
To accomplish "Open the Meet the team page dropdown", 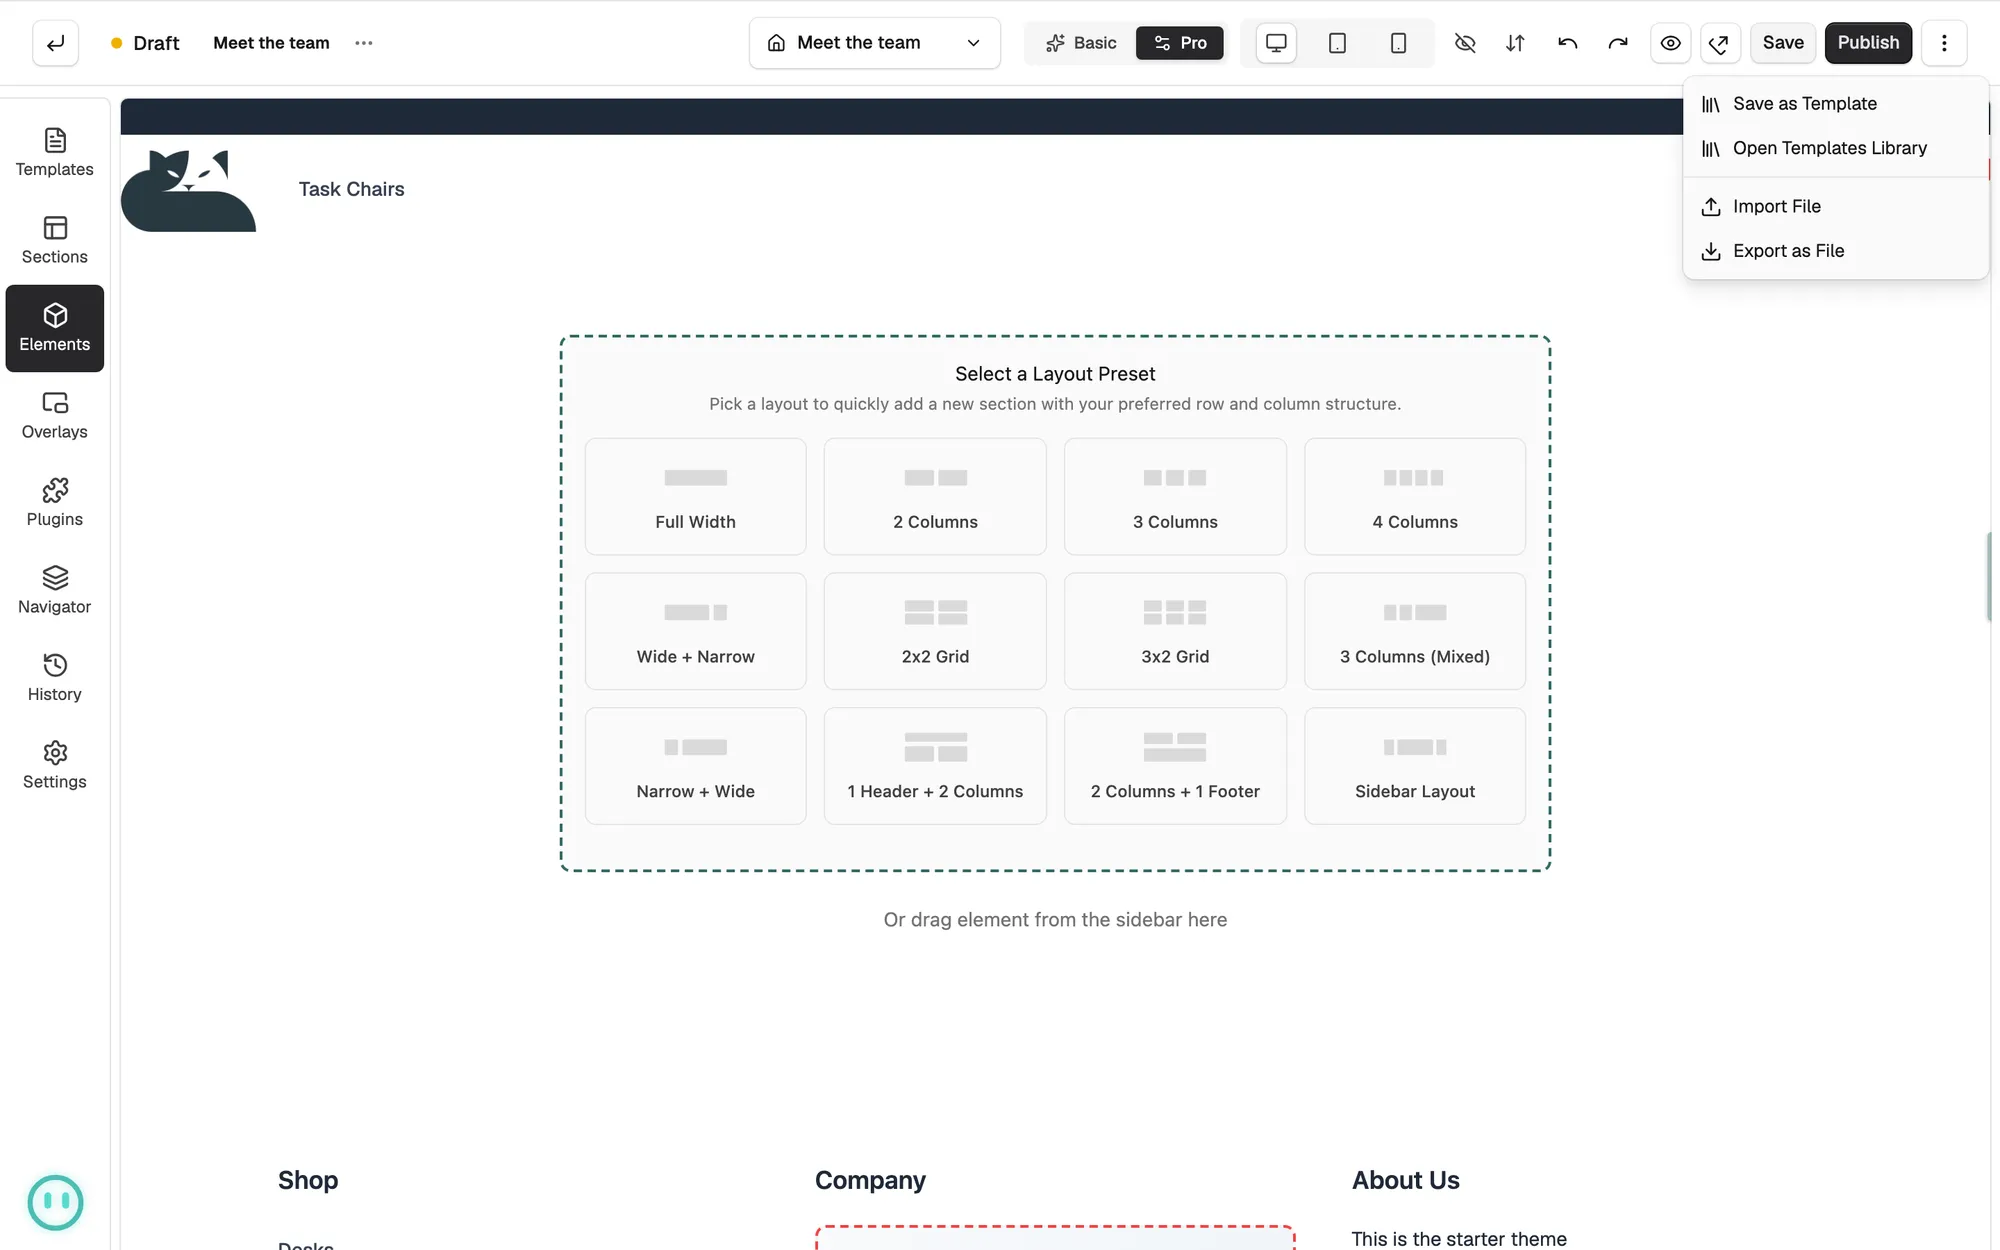I will click(x=875, y=43).
